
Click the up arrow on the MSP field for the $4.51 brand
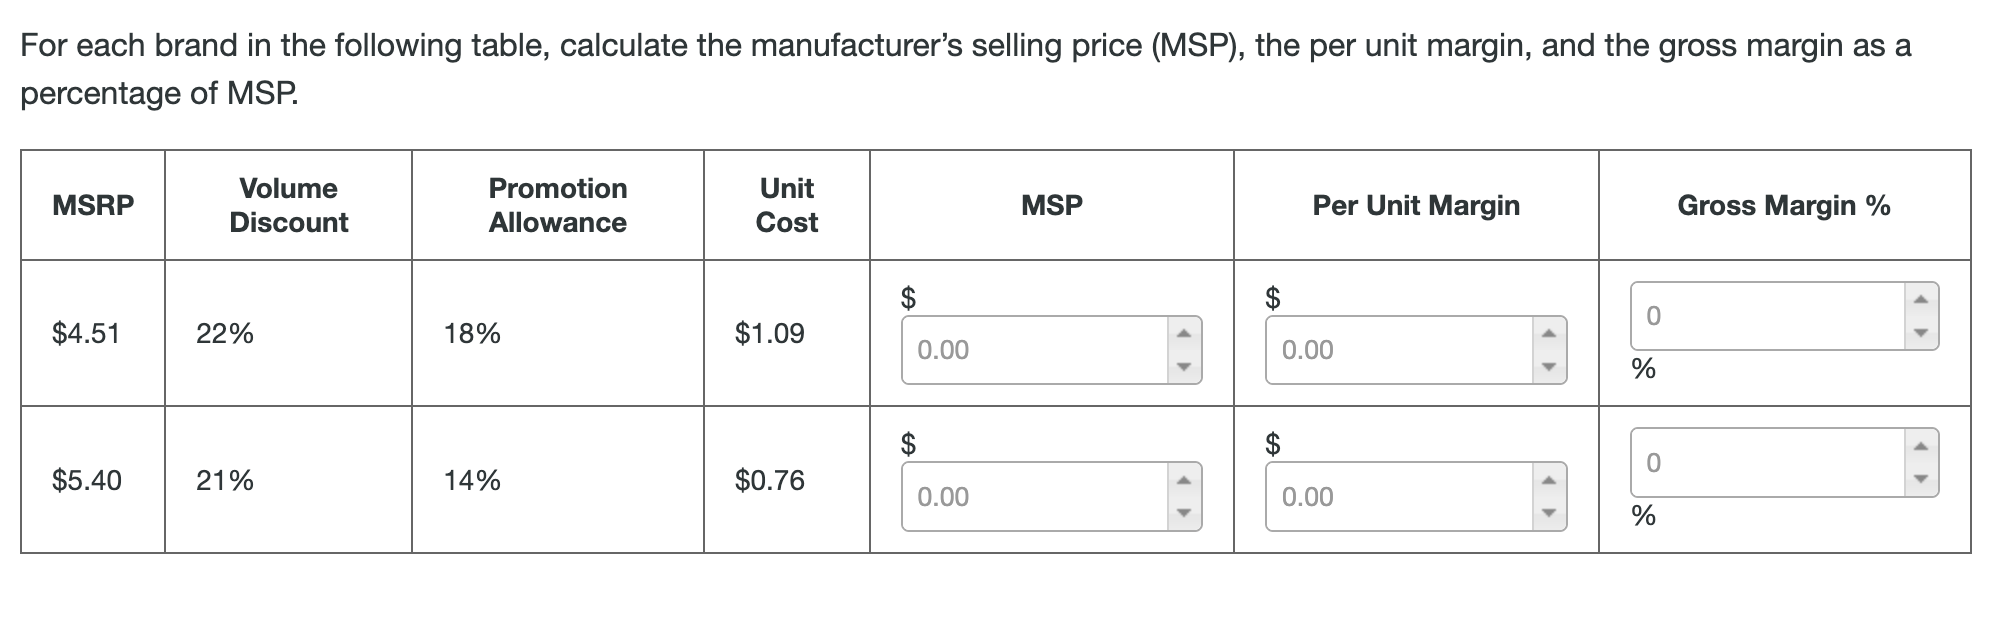click(x=1182, y=331)
